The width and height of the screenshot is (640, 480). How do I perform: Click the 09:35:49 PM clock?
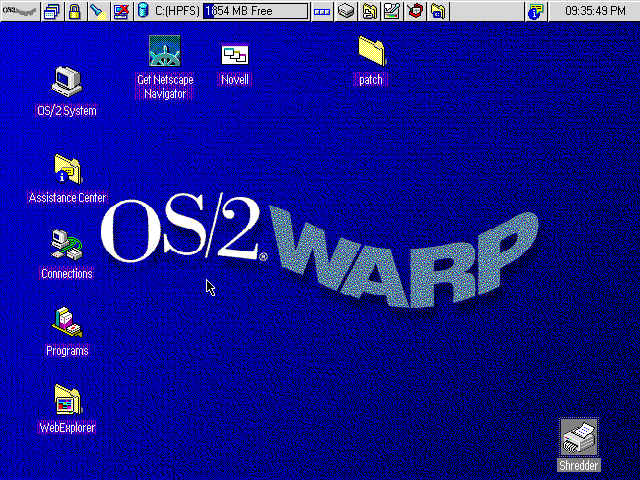click(x=595, y=11)
